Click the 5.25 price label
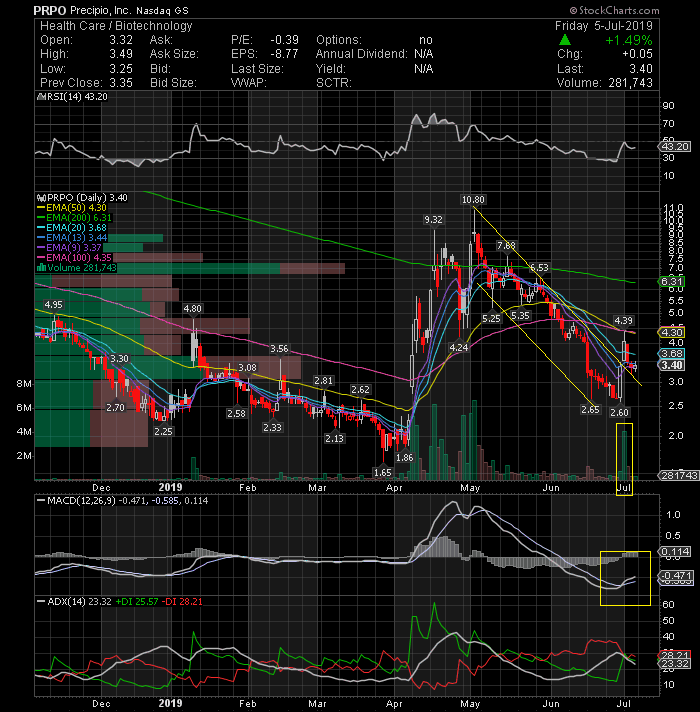This screenshot has width=700, height=712. pos(491,319)
